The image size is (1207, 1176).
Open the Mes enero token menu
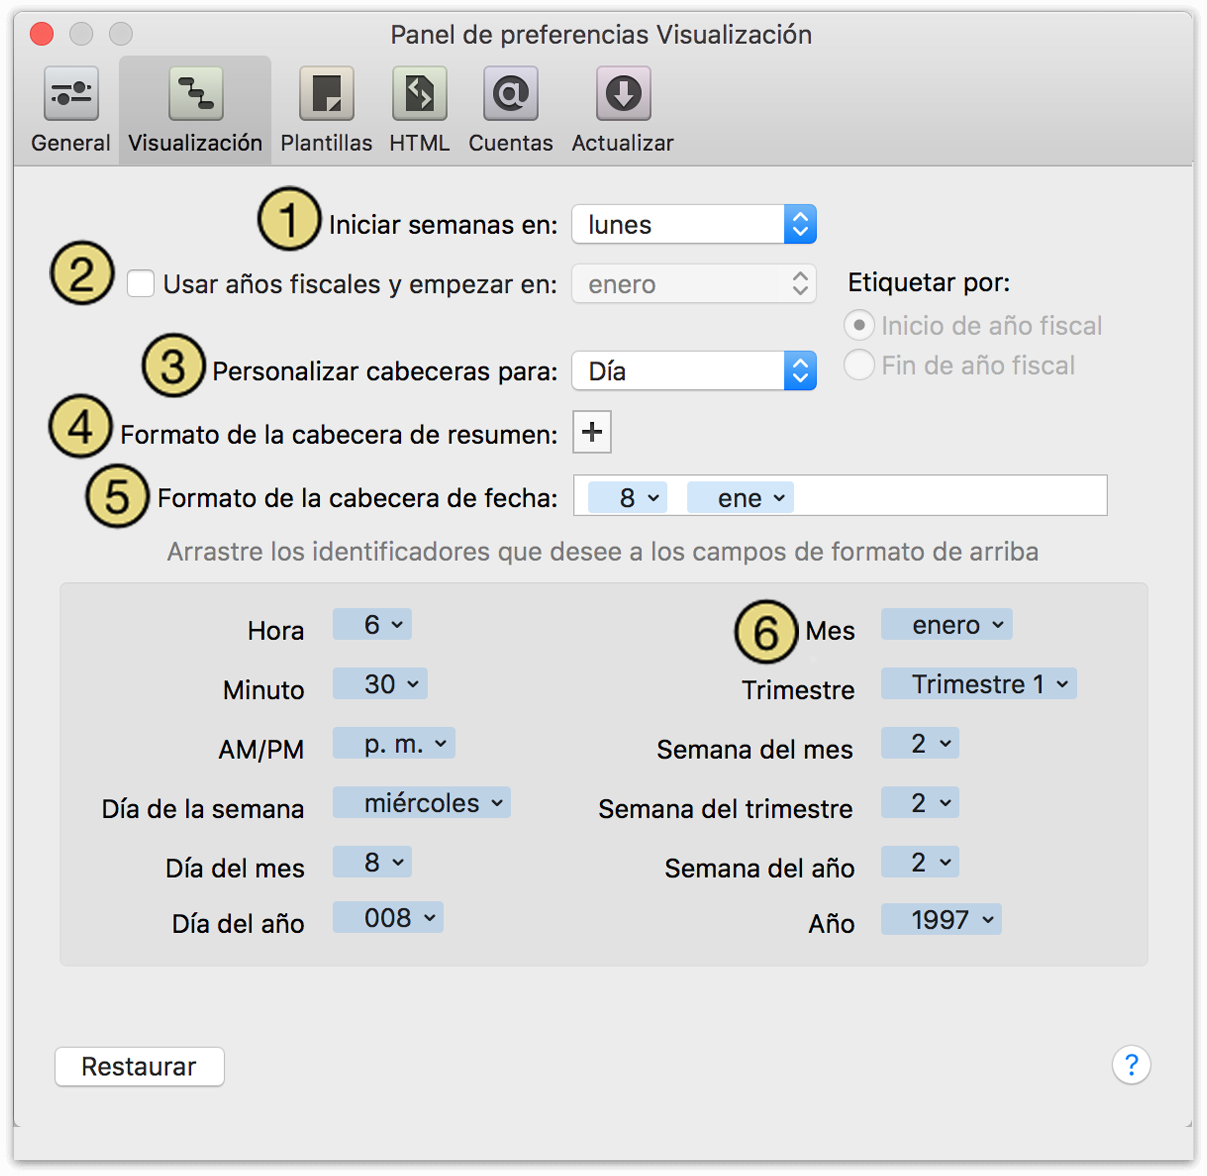tap(946, 624)
